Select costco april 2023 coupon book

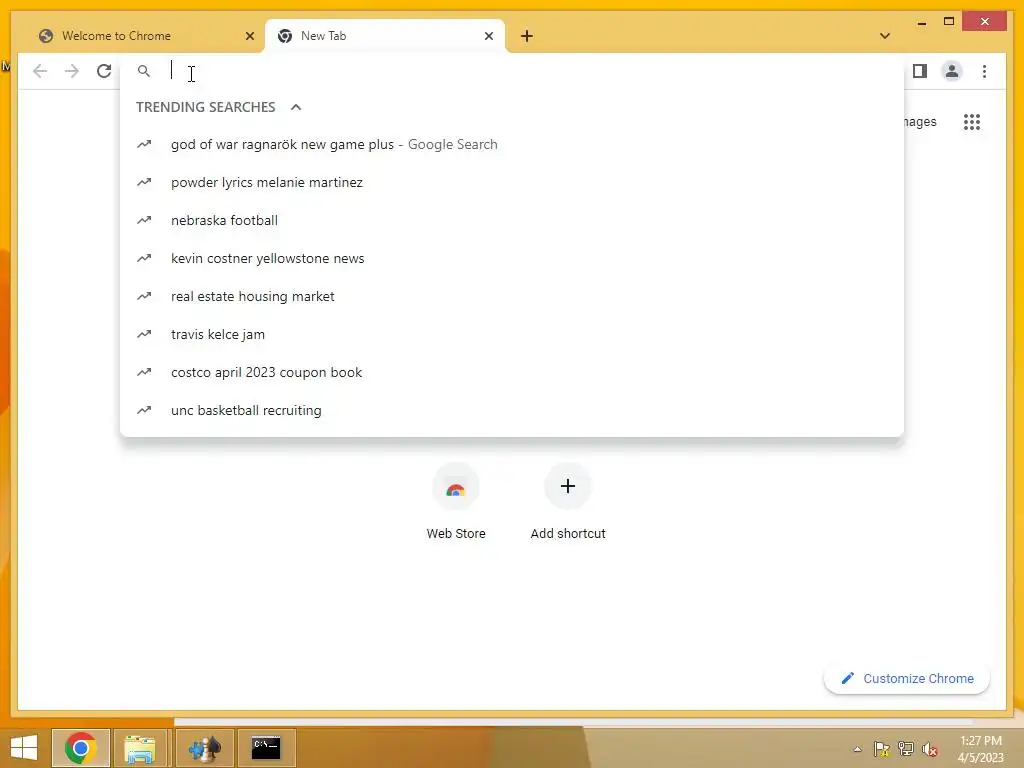[x=512, y=372]
